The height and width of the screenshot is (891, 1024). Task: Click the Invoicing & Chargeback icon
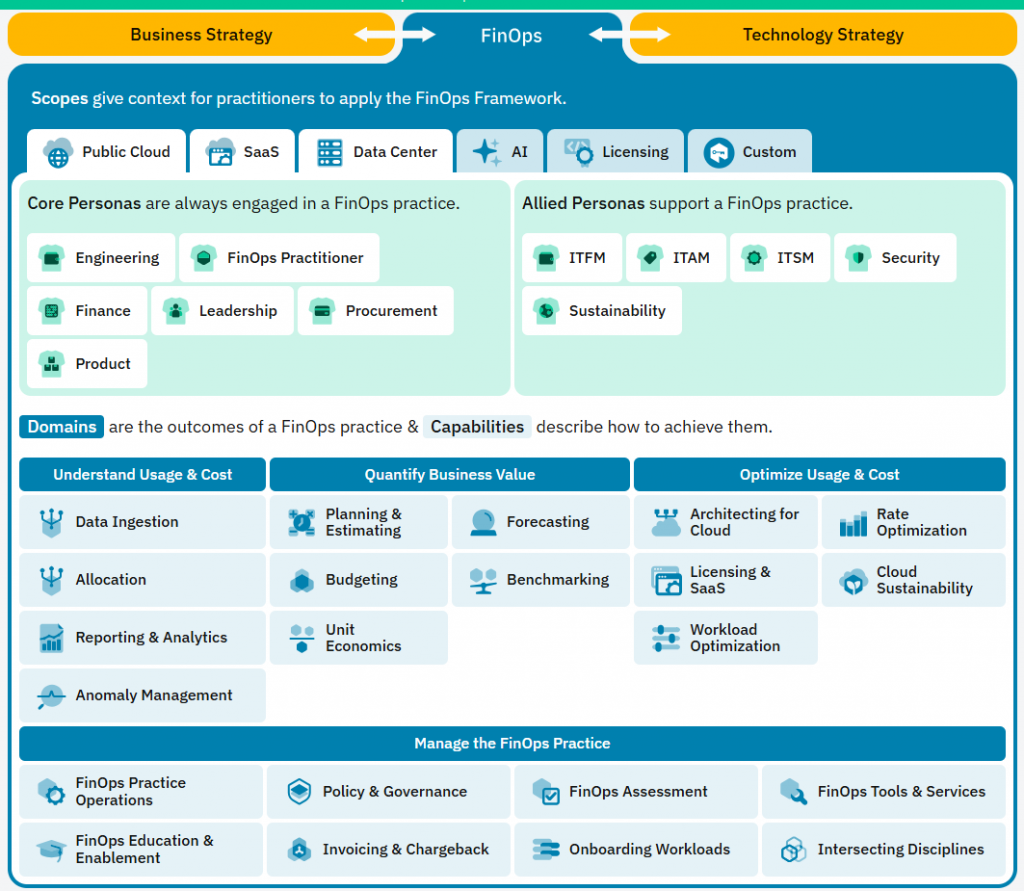pos(299,849)
